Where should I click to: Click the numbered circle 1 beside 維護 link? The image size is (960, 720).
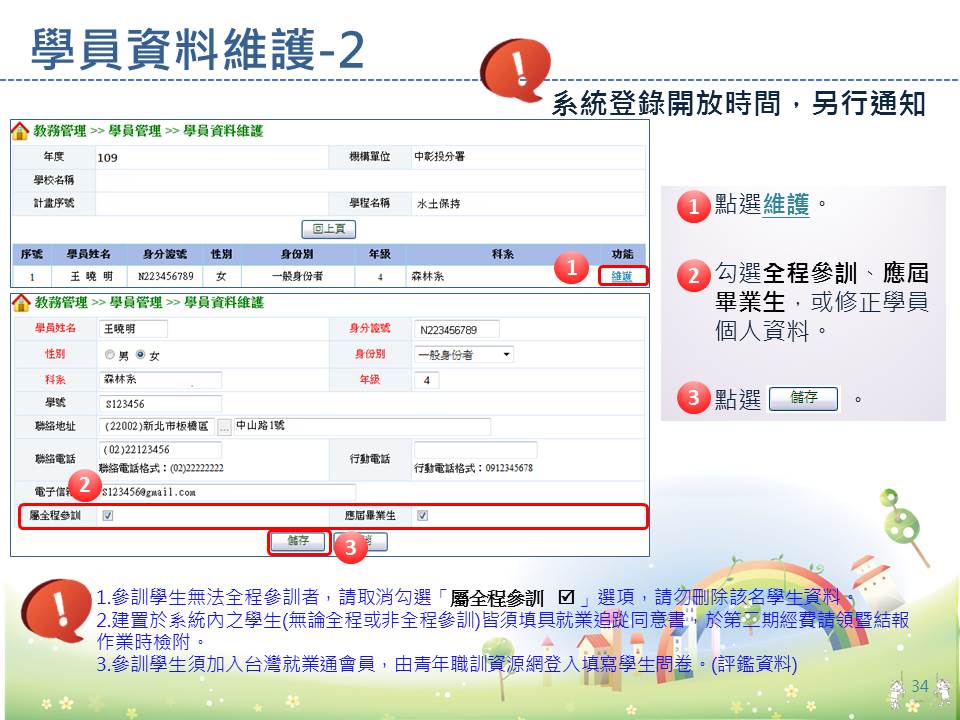(571, 267)
